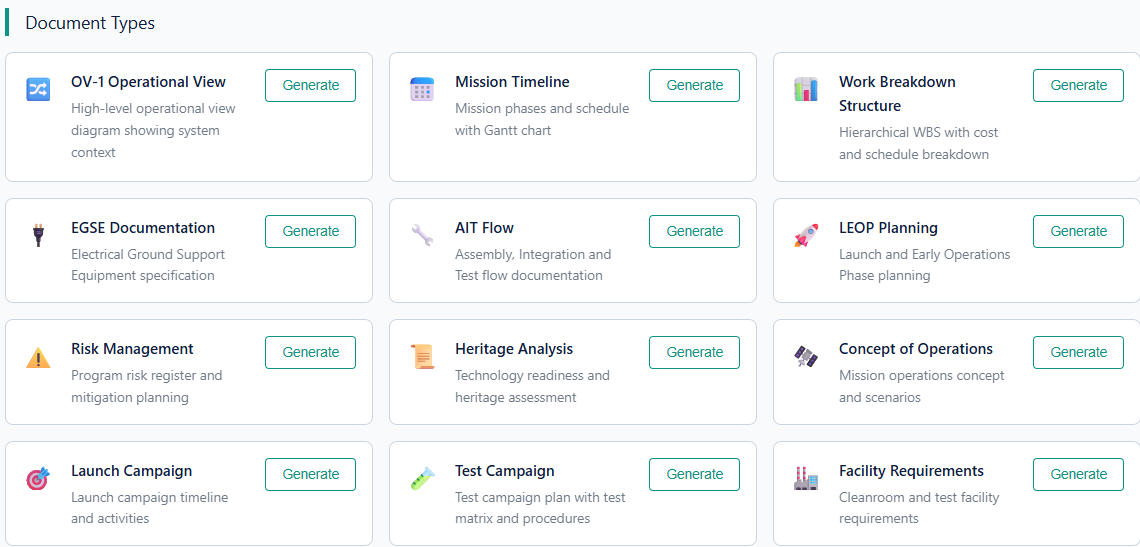Click the Heritage Analysis scroll icon
The image size is (1140, 547).
(x=422, y=357)
